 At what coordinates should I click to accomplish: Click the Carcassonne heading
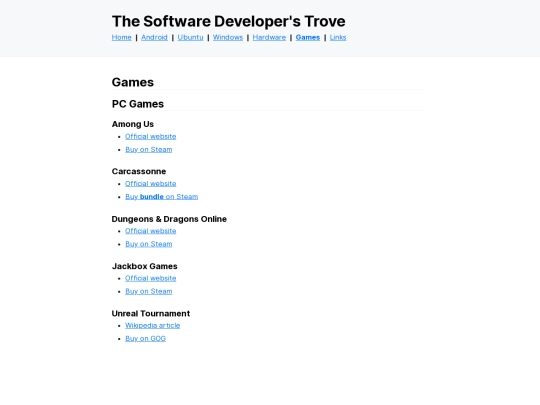click(x=139, y=171)
